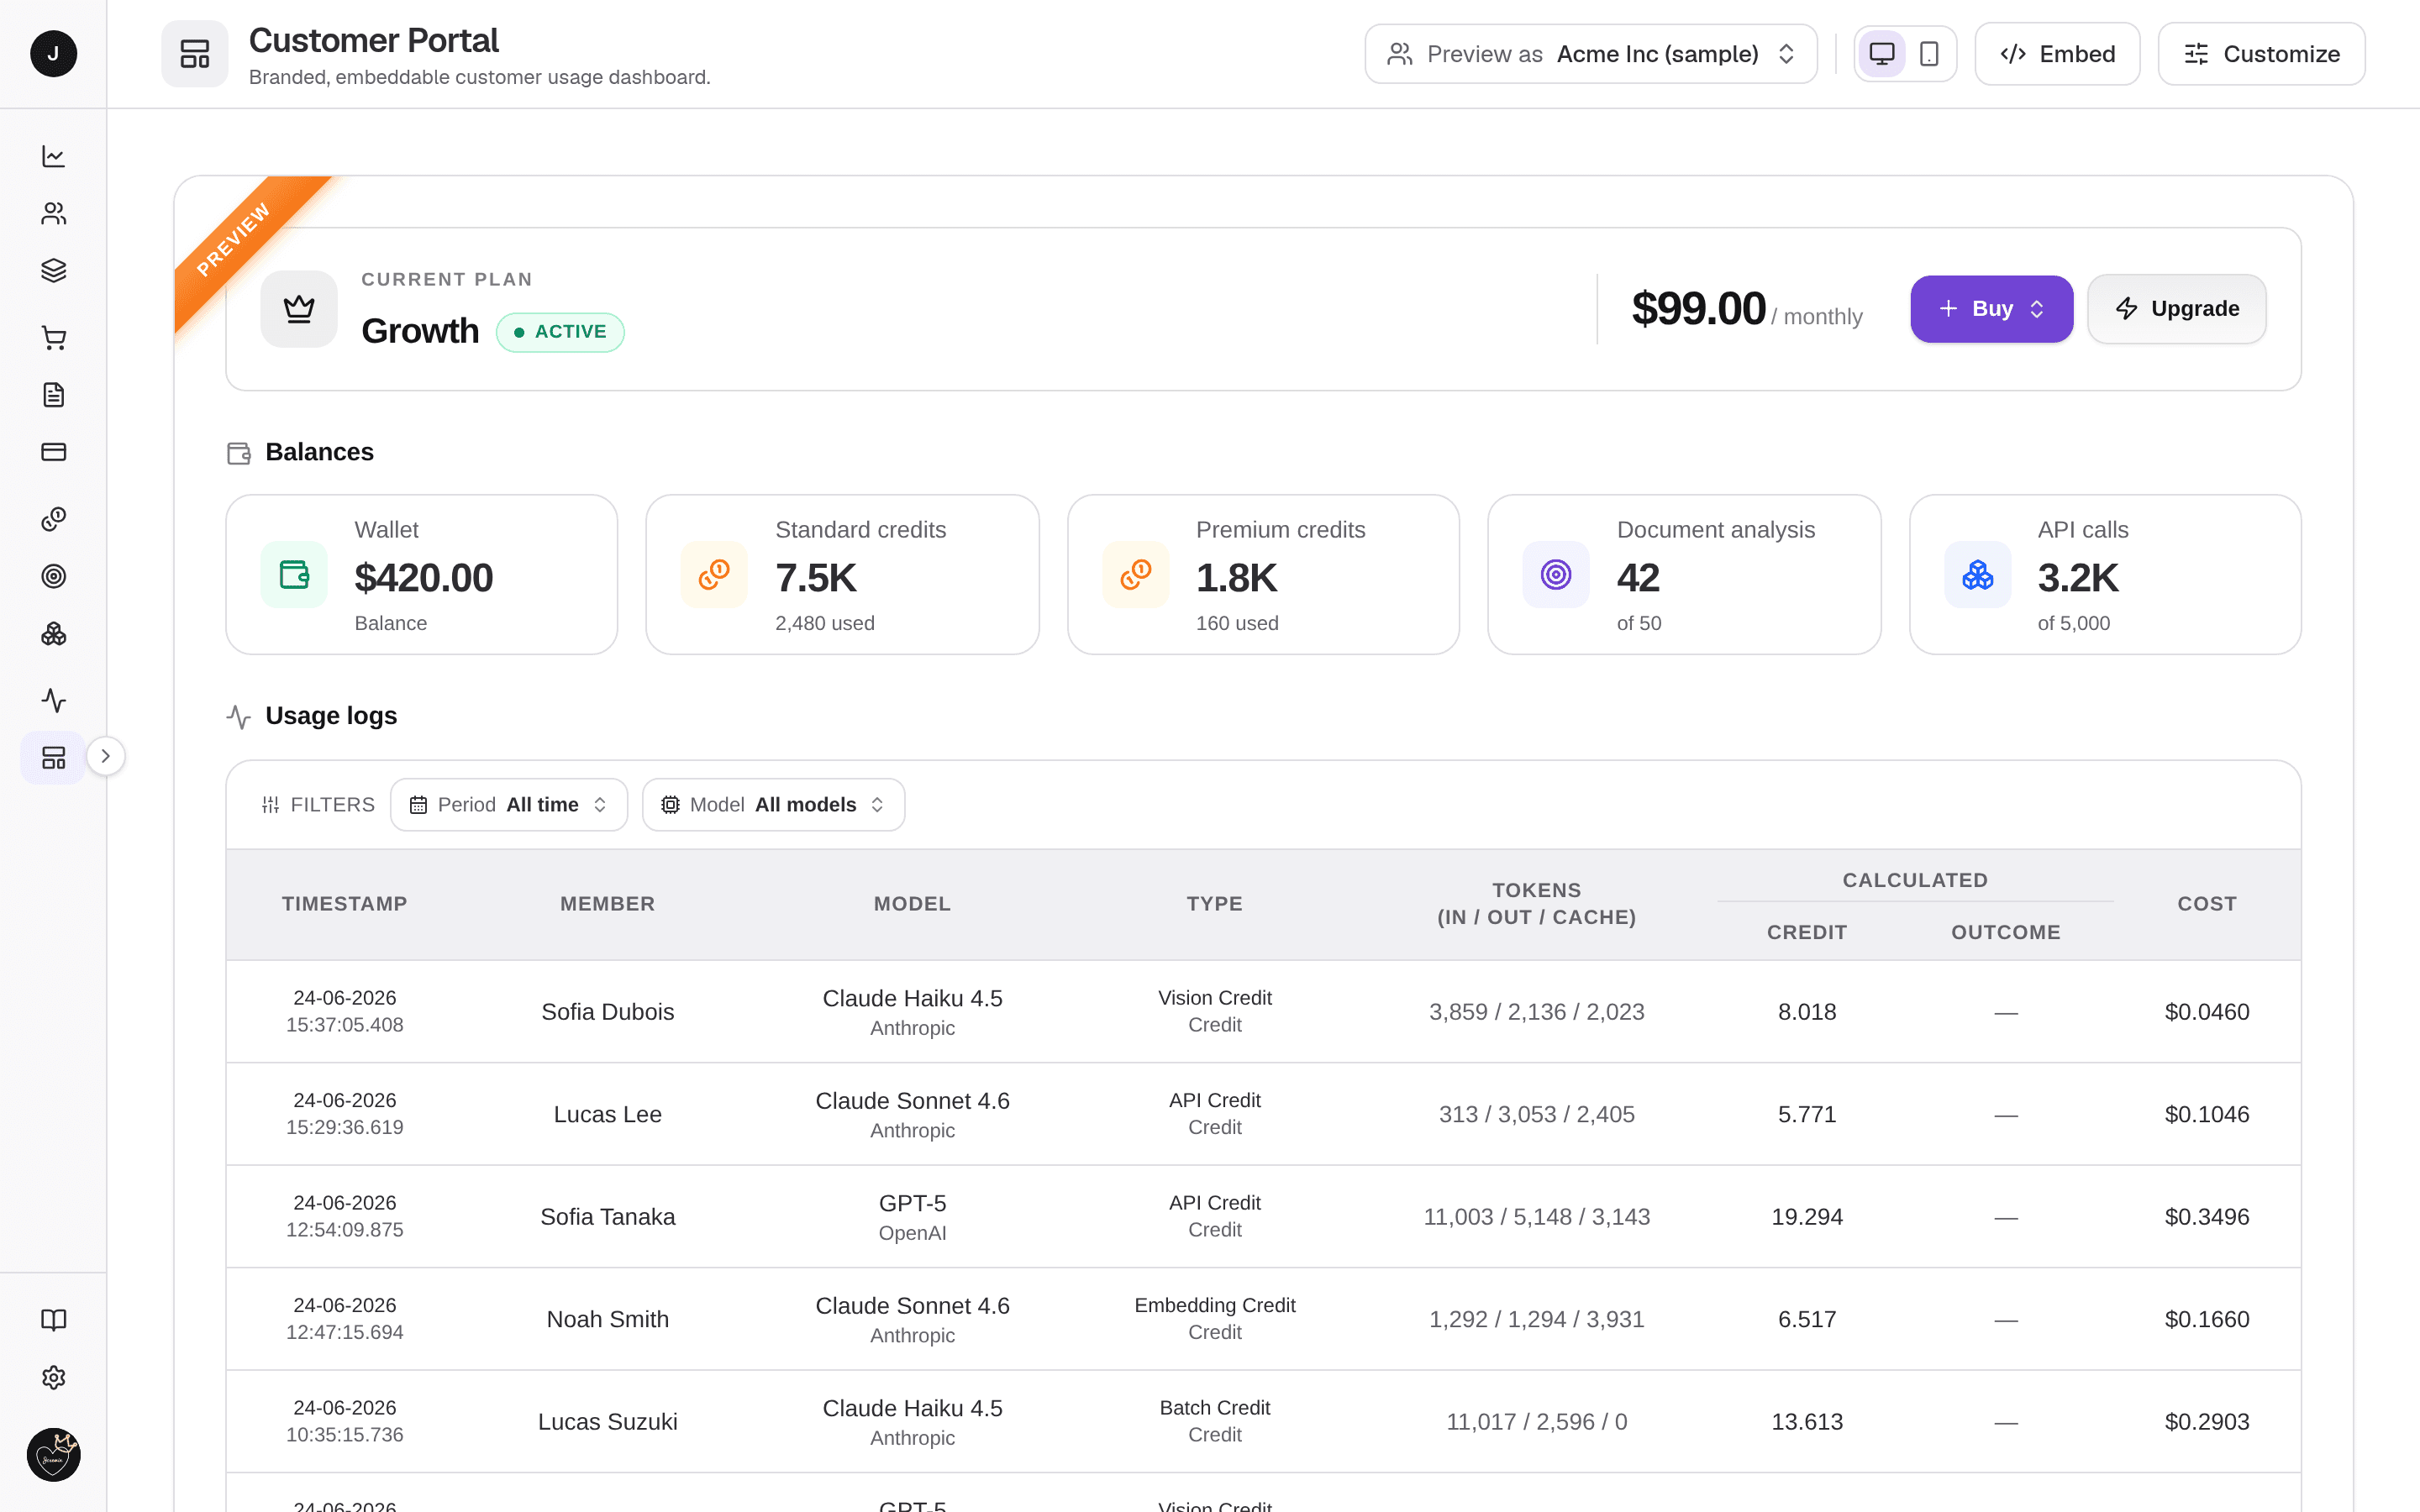Open the customer portal layout sidebar icon
This screenshot has height=1512, width=2420.
53,757
